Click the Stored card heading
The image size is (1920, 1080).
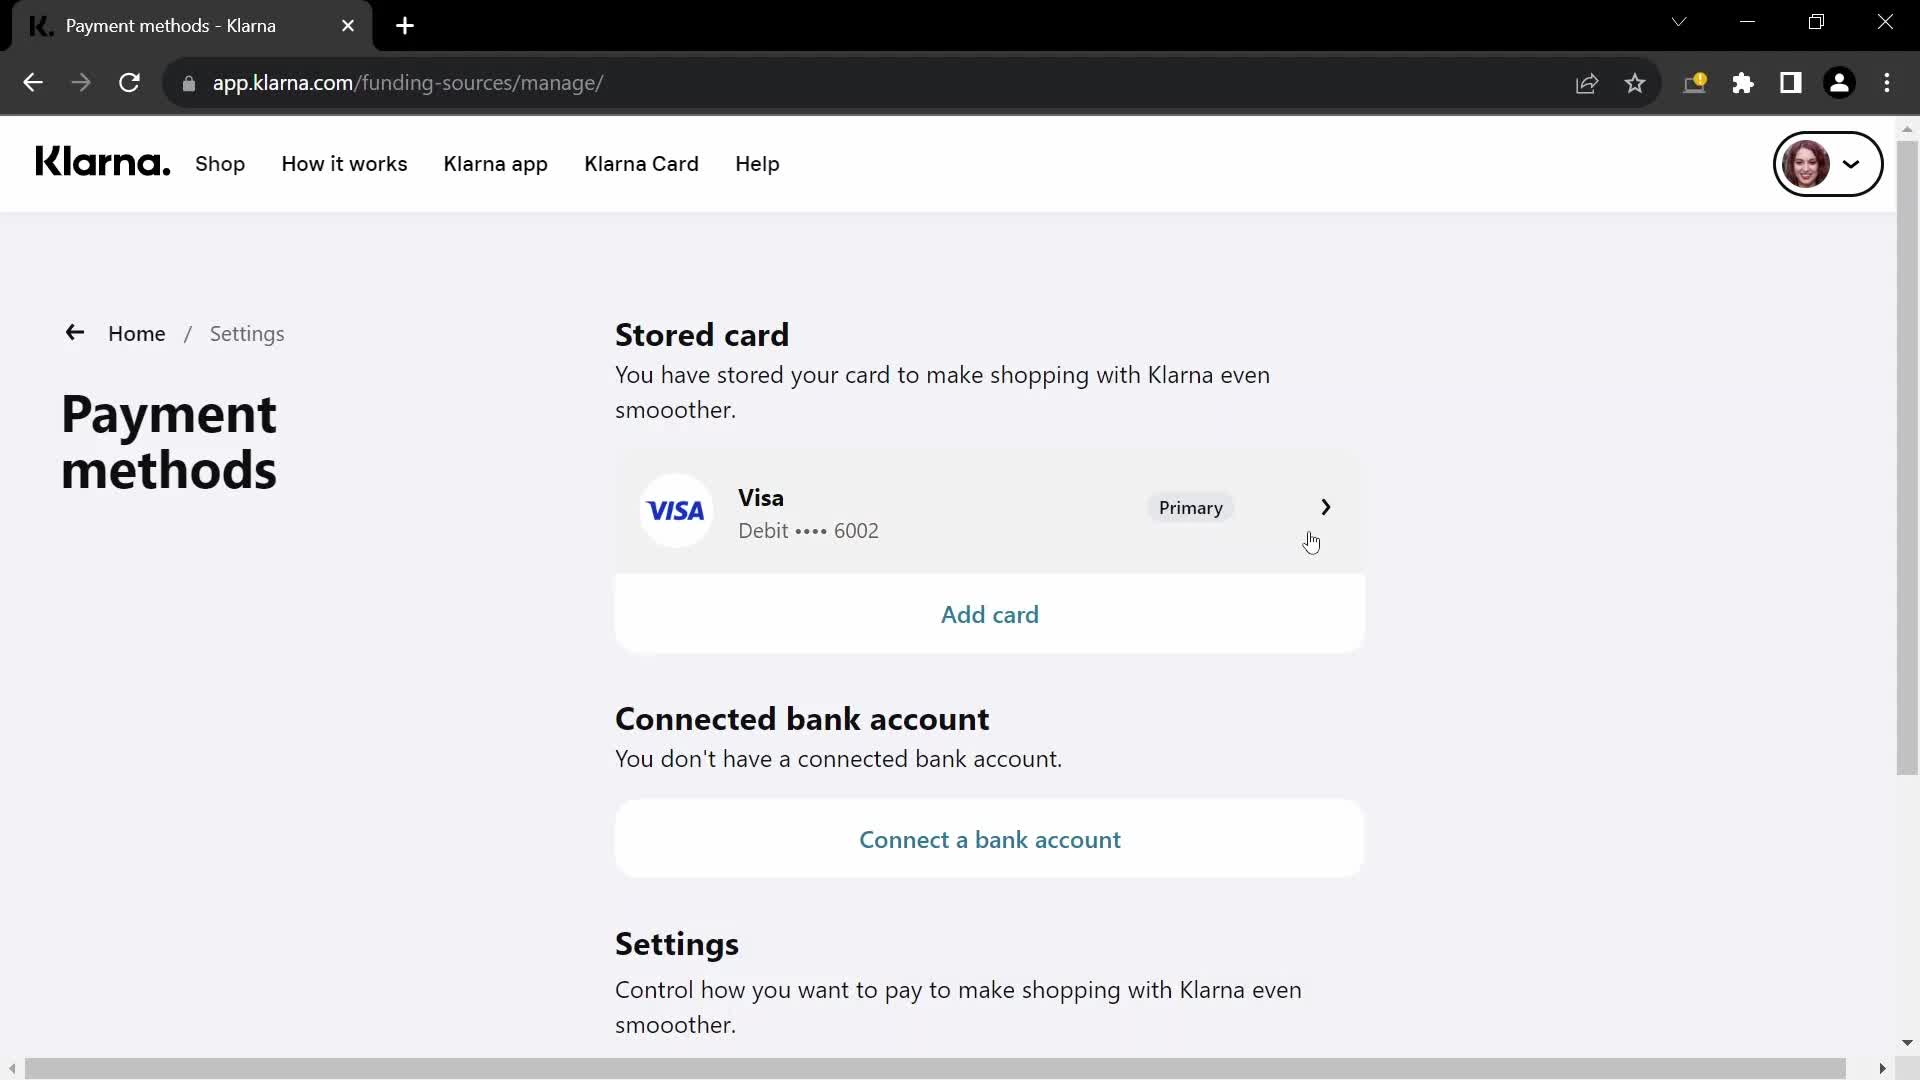click(x=702, y=335)
